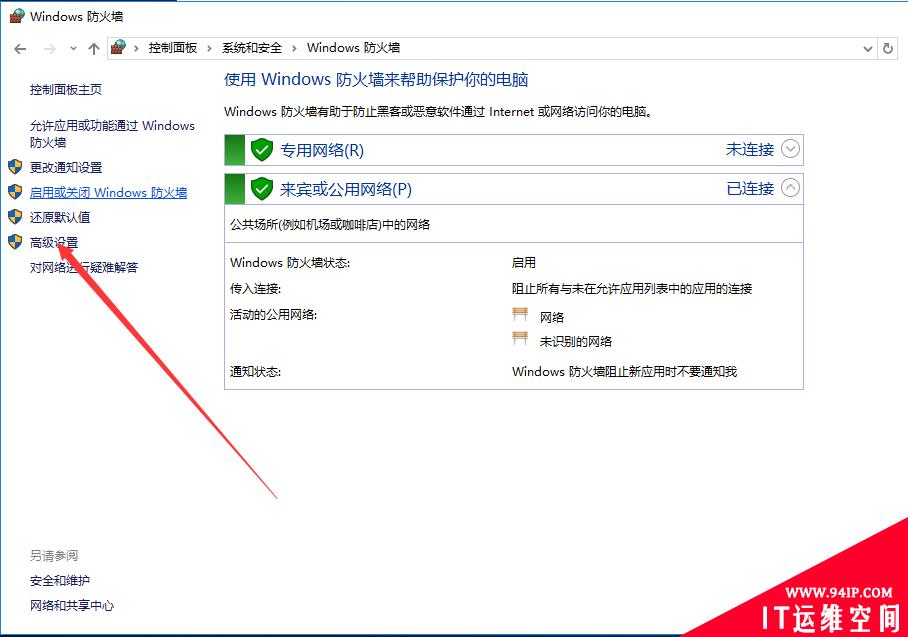The image size is (908, 637).
Task: Select the Windows 防火墙 breadcrumb
Action: (353, 47)
